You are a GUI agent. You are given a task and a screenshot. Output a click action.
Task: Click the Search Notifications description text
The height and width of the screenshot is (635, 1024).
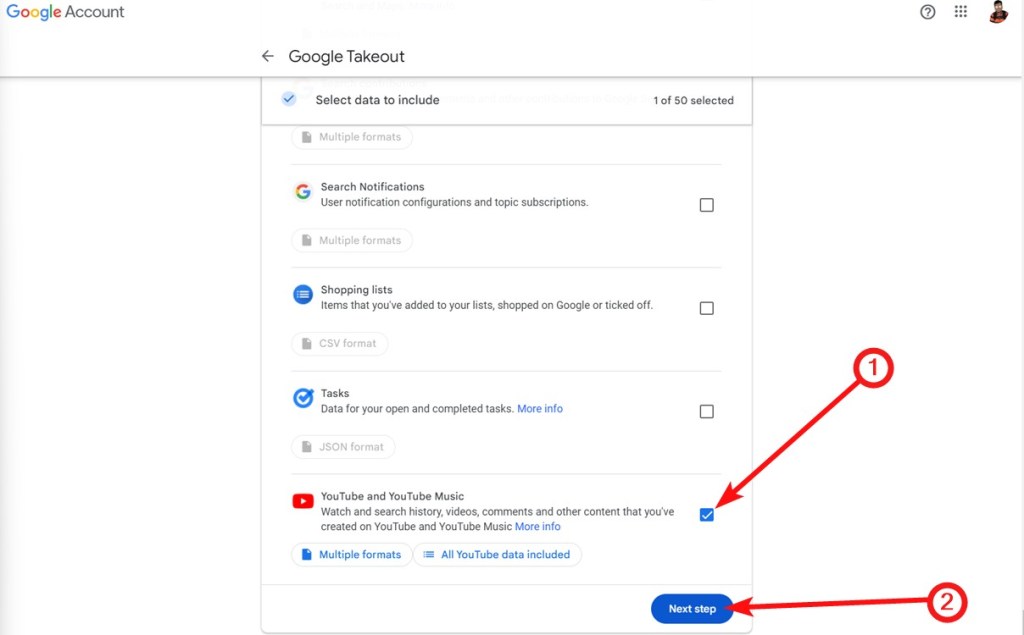pos(455,203)
